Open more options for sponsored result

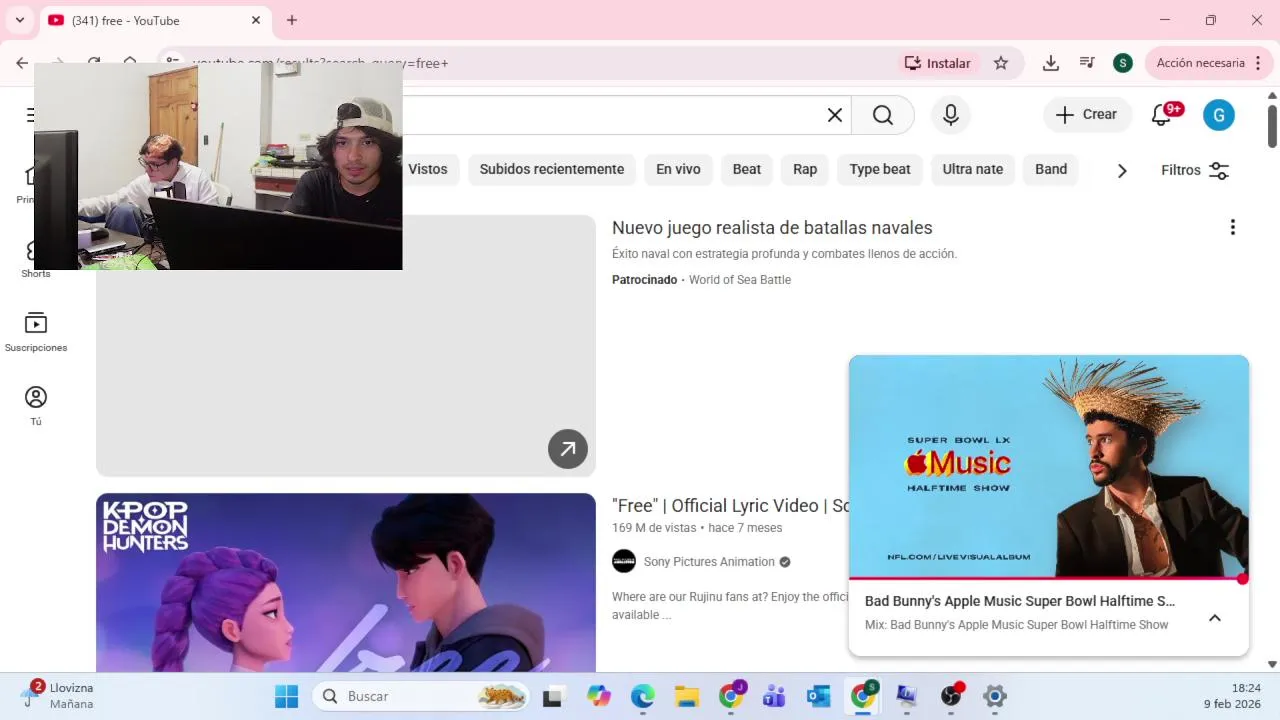click(x=1233, y=228)
